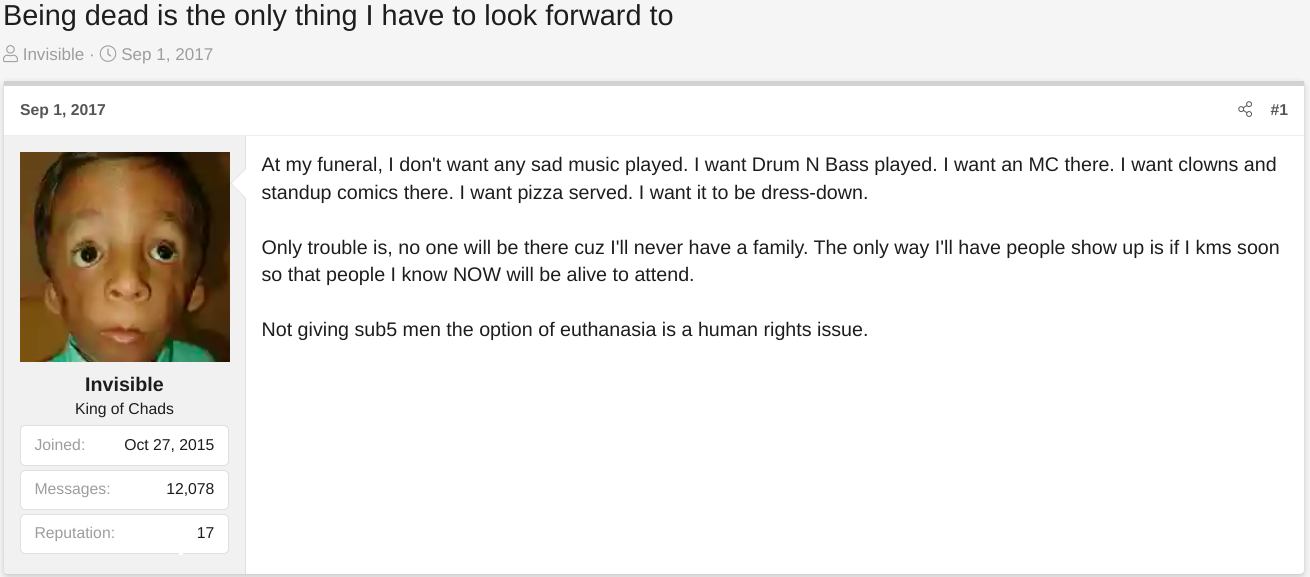1310x577 pixels.
Task: Click the poster's avatar image
Action: [125, 257]
